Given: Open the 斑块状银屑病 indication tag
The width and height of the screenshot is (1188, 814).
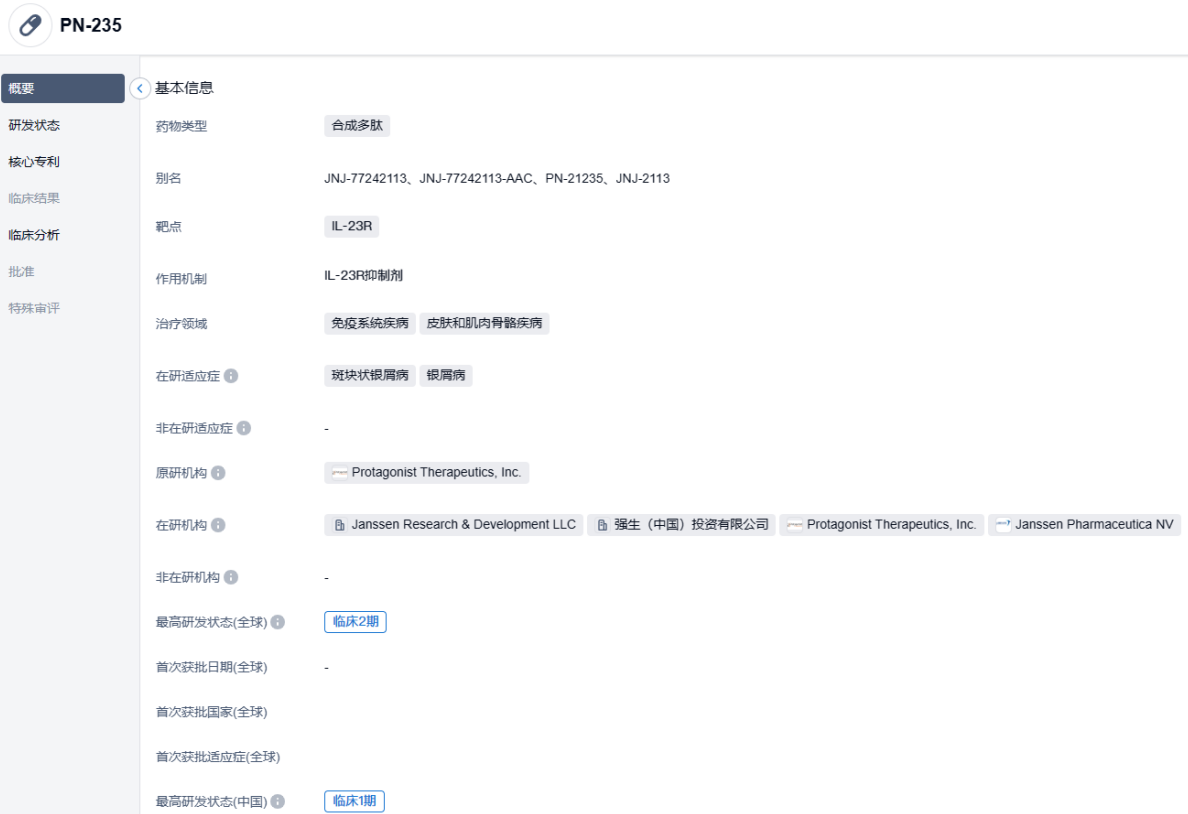Looking at the screenshot, I should pos(370,376).
